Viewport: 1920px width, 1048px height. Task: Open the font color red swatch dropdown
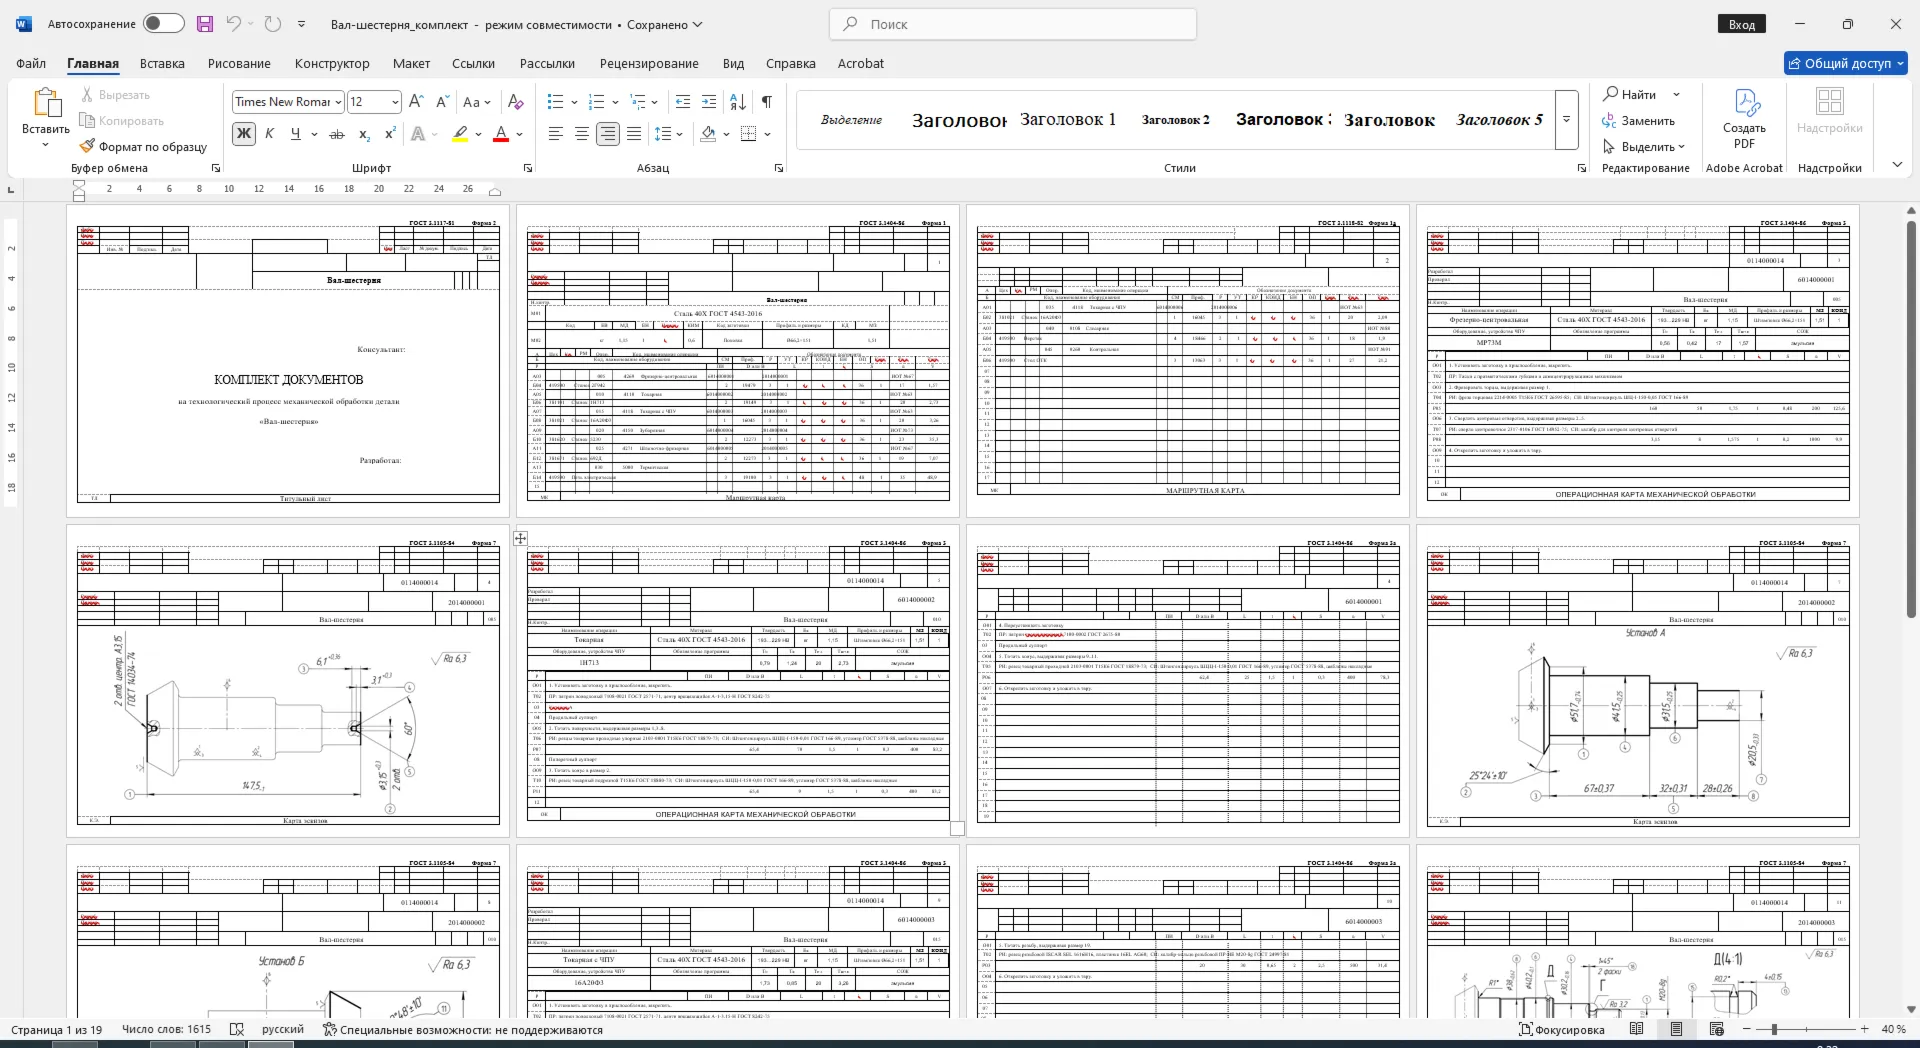tap(520, 134)
